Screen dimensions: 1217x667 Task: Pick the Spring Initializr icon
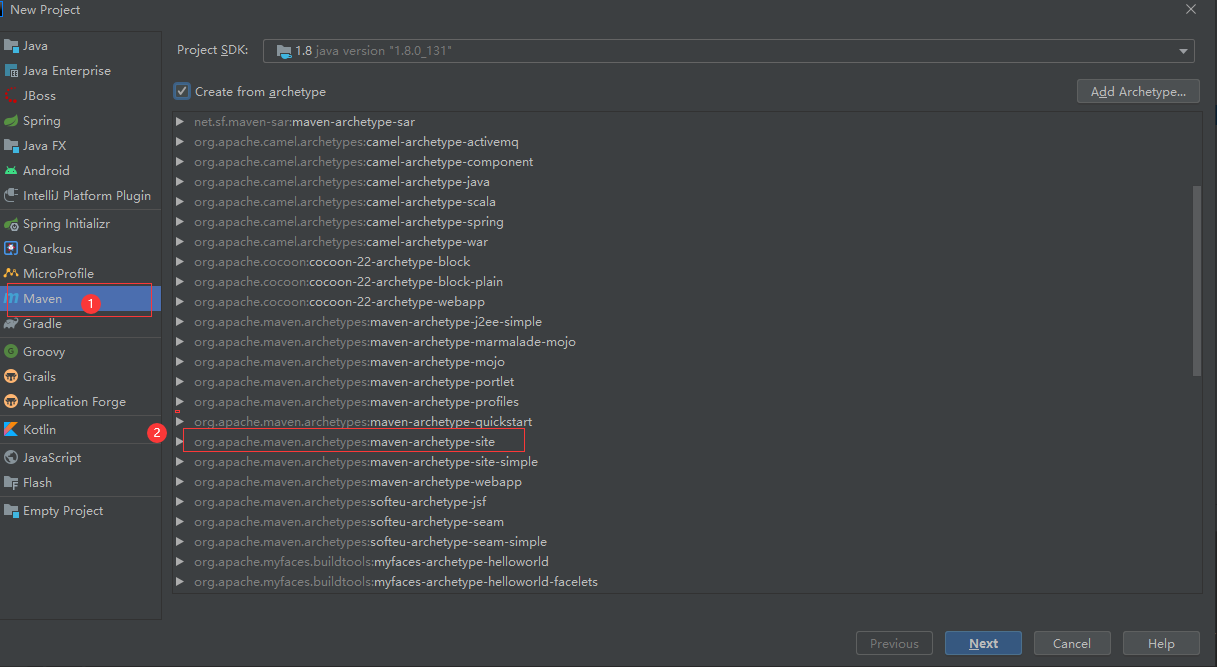click(11, 224)
